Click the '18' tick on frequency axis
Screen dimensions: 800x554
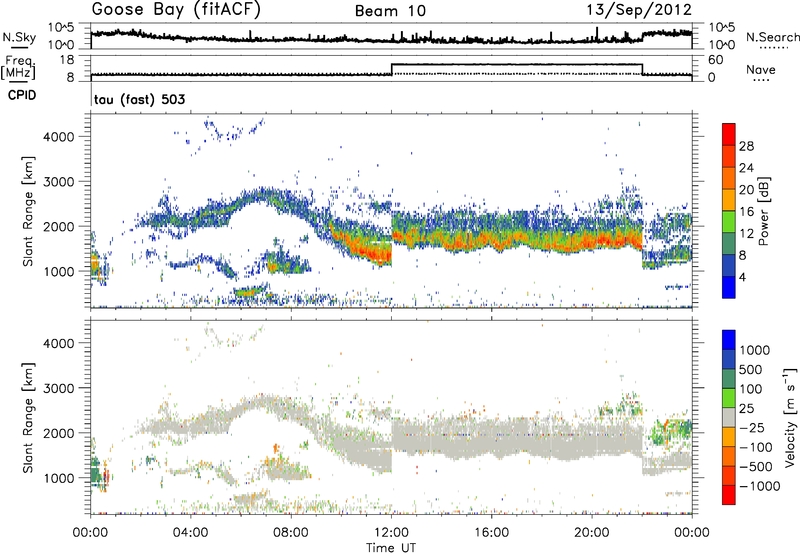(x=67, y=60)
